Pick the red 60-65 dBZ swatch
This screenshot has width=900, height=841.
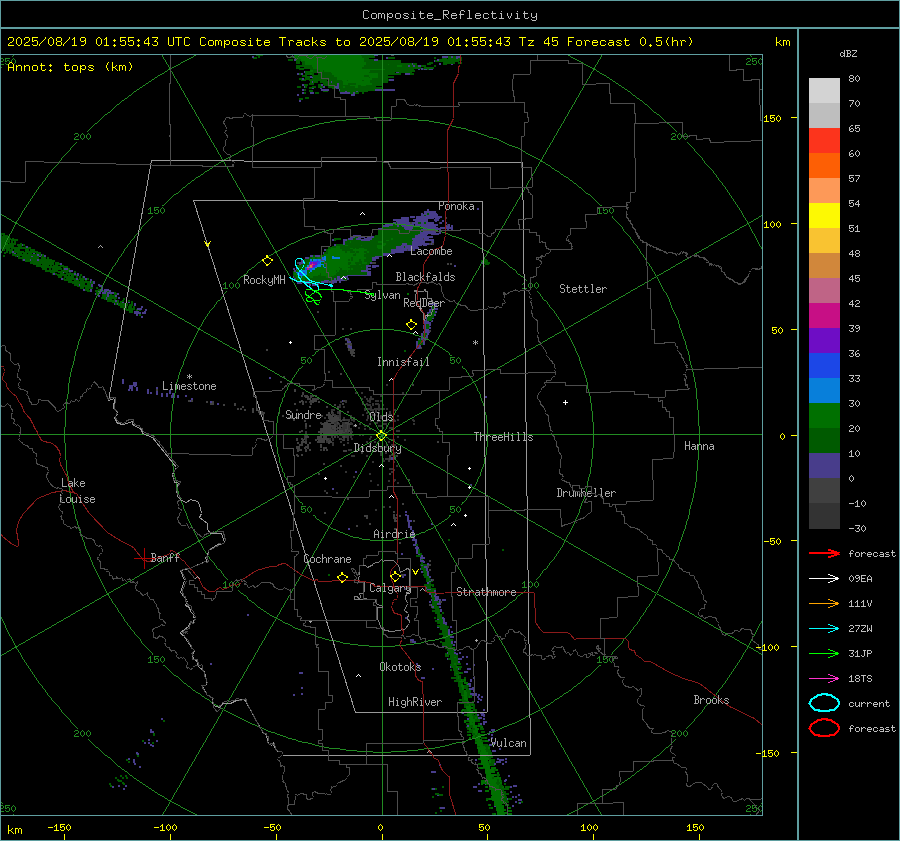click(x=824, y=141)
